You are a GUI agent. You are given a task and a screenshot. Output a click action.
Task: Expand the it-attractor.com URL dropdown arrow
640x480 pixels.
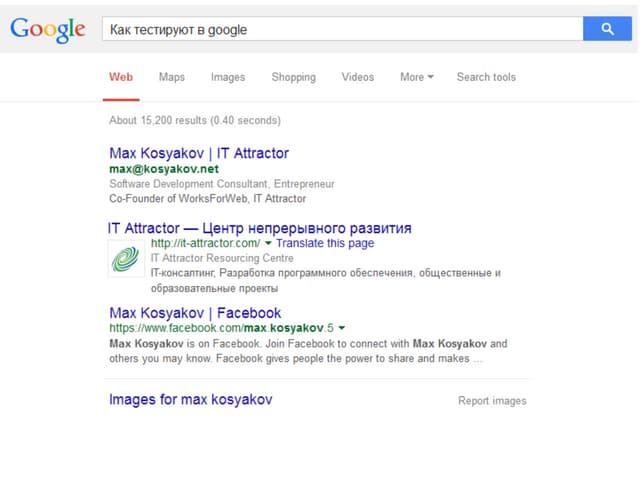click(268, 243)
